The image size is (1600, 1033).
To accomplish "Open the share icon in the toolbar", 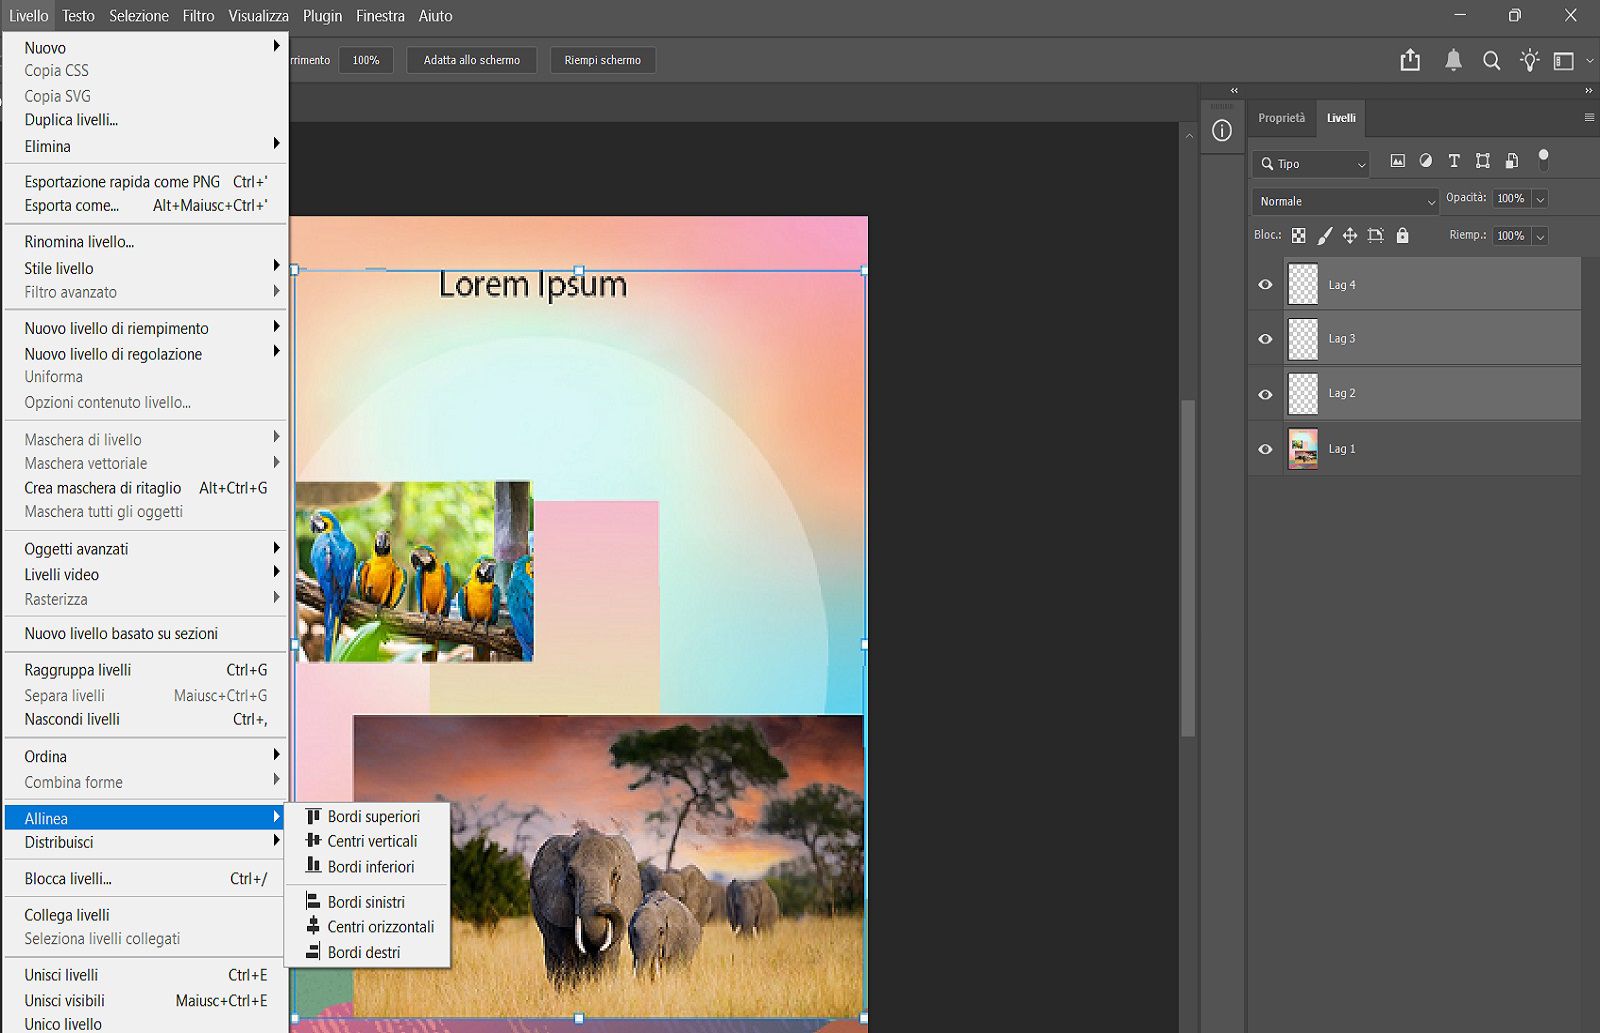I will coord(1410,60).
